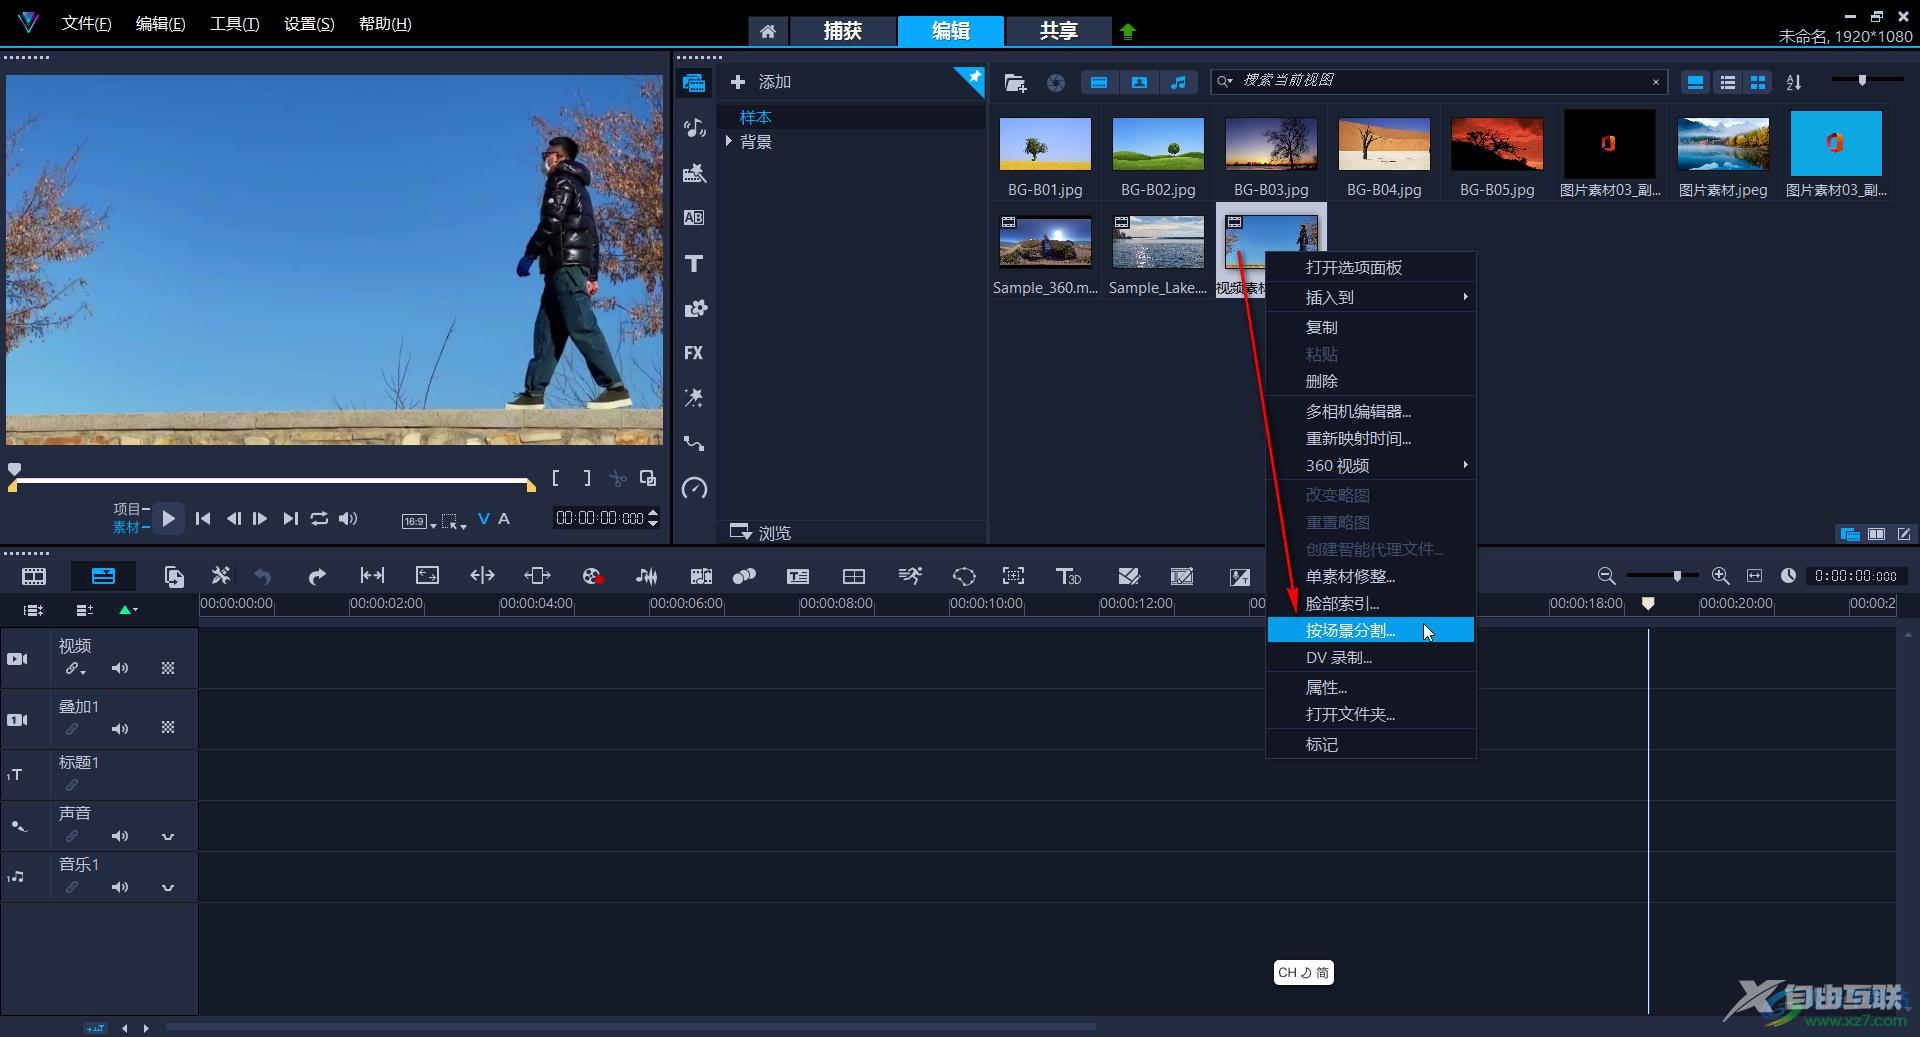This screenshot has height=1037, width=1920.
Task: Open the speed gauge sidebar icon
Action: (694, 488)
